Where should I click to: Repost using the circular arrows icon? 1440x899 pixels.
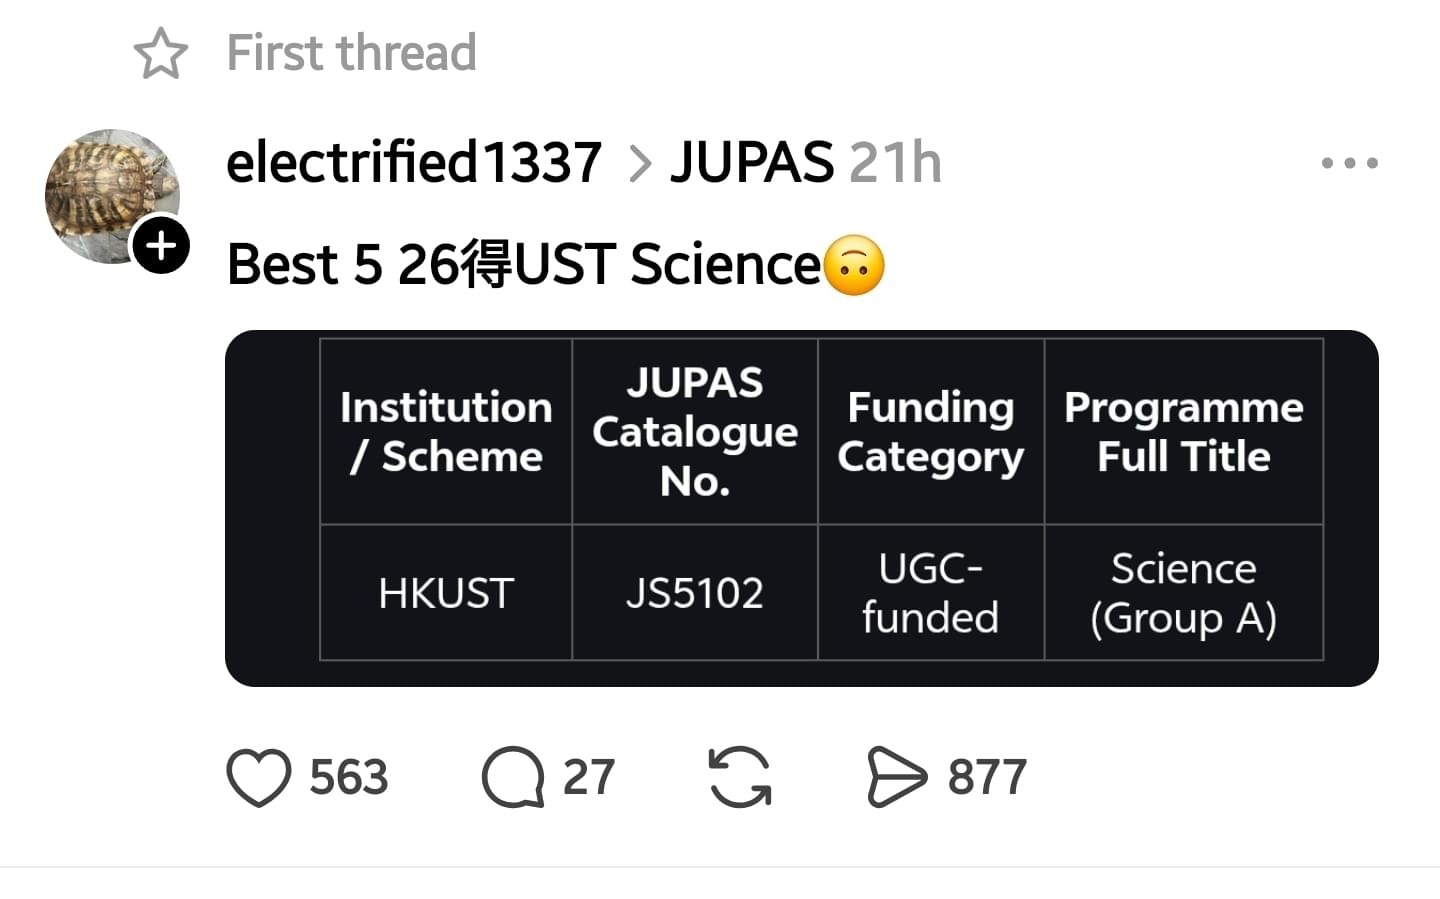740,777
